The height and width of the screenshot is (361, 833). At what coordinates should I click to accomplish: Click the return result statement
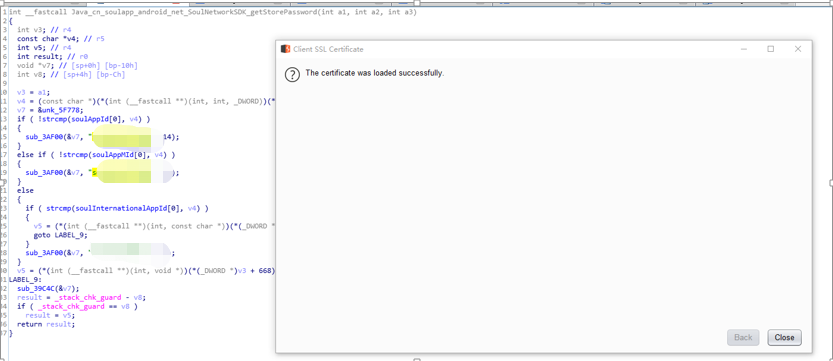coord(46,324)
